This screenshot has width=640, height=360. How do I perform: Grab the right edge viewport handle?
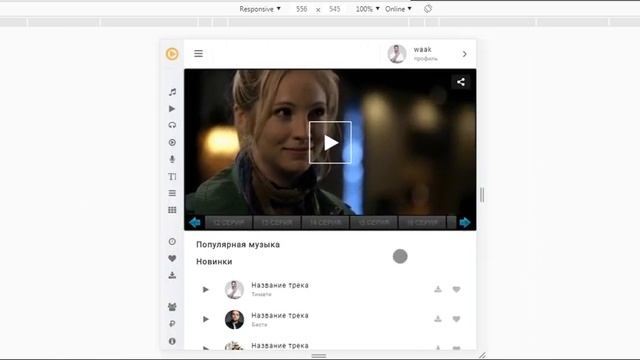(x=482, y=195)
